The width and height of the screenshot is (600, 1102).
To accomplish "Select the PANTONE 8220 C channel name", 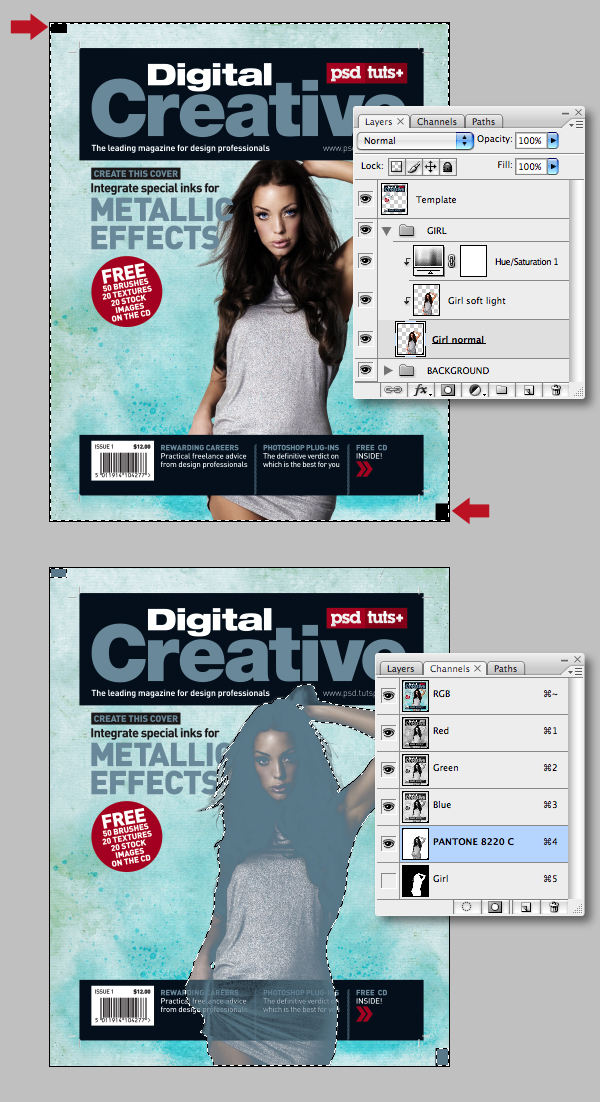I will pos(474,841).
